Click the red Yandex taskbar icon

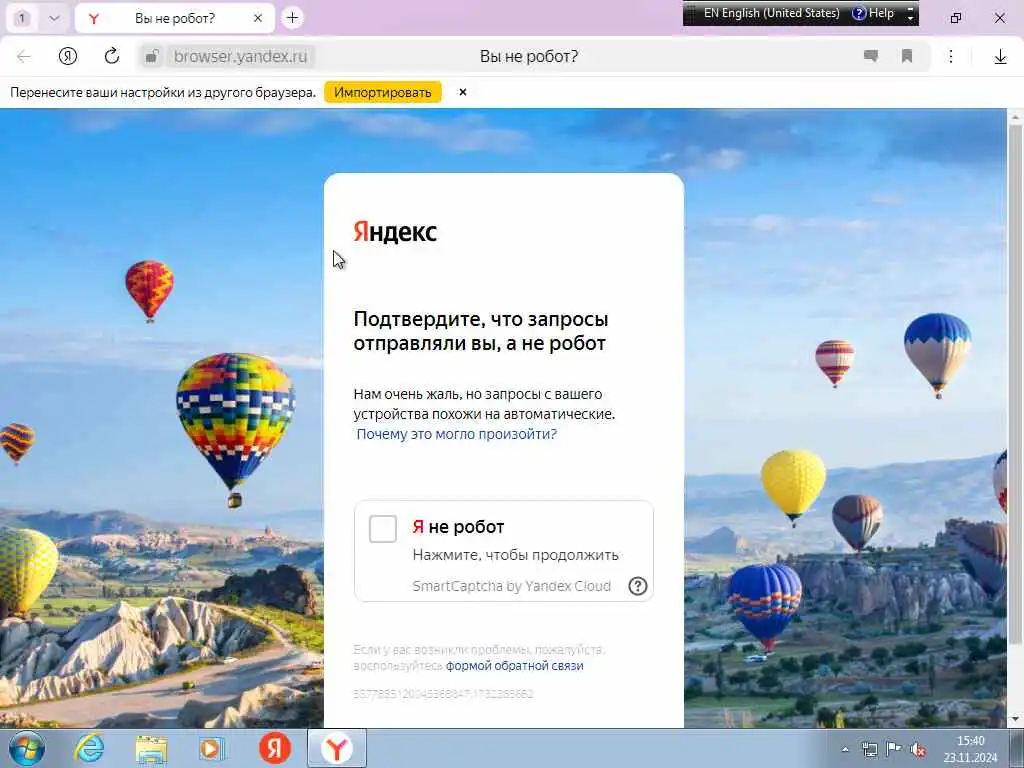coord(274,748)
